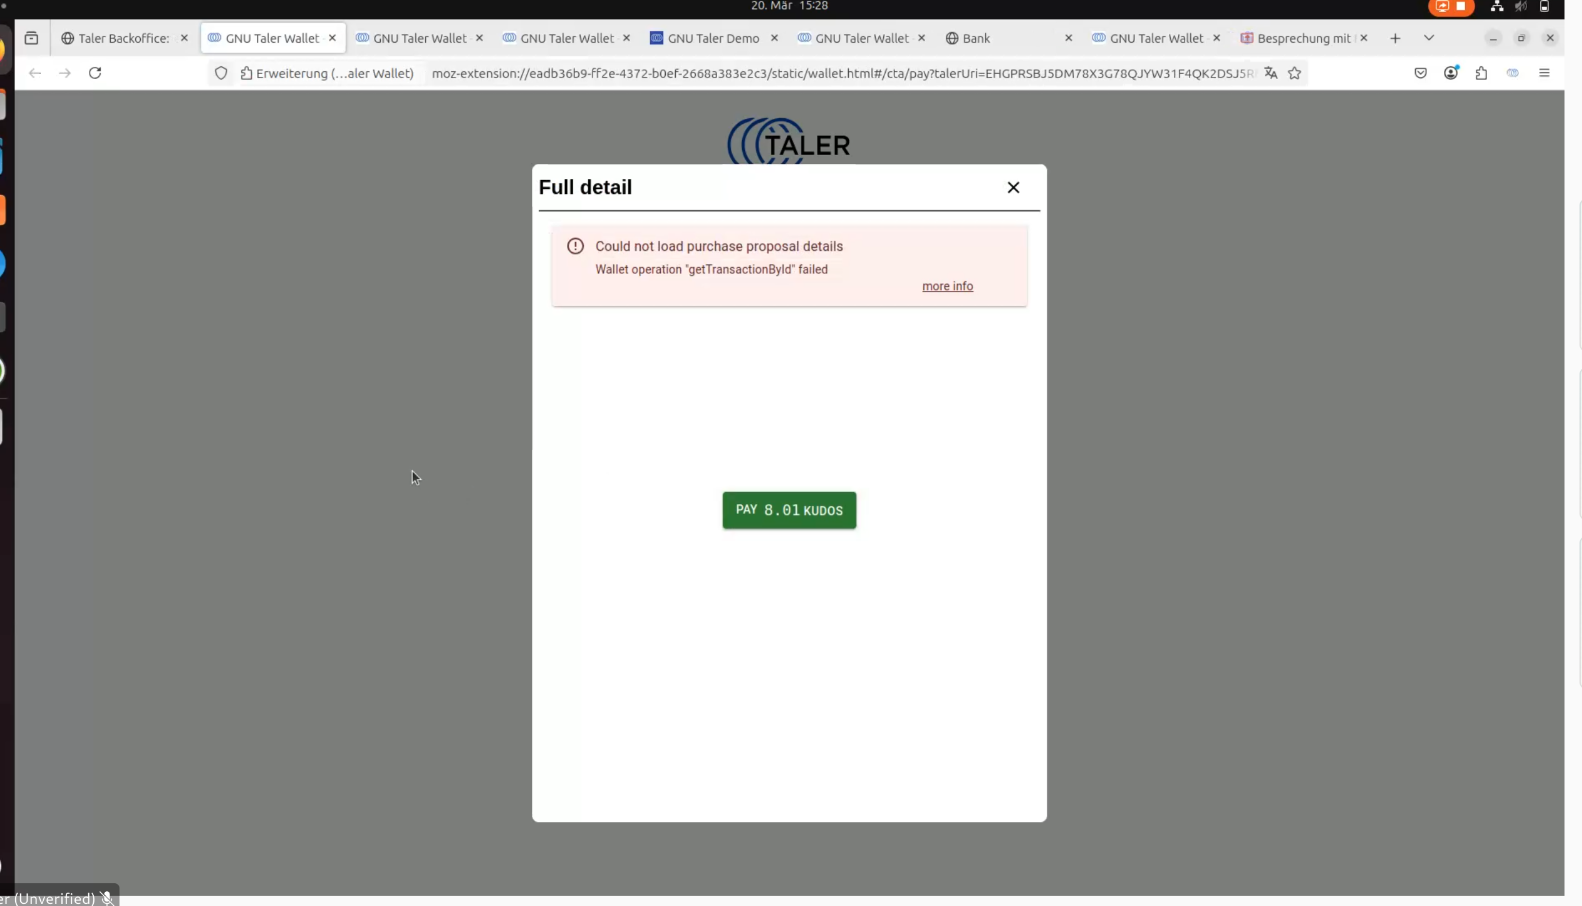This screenshot has width=1582, height=906.
Task: Open the 'more info' error link
Action: pos(947,286)
